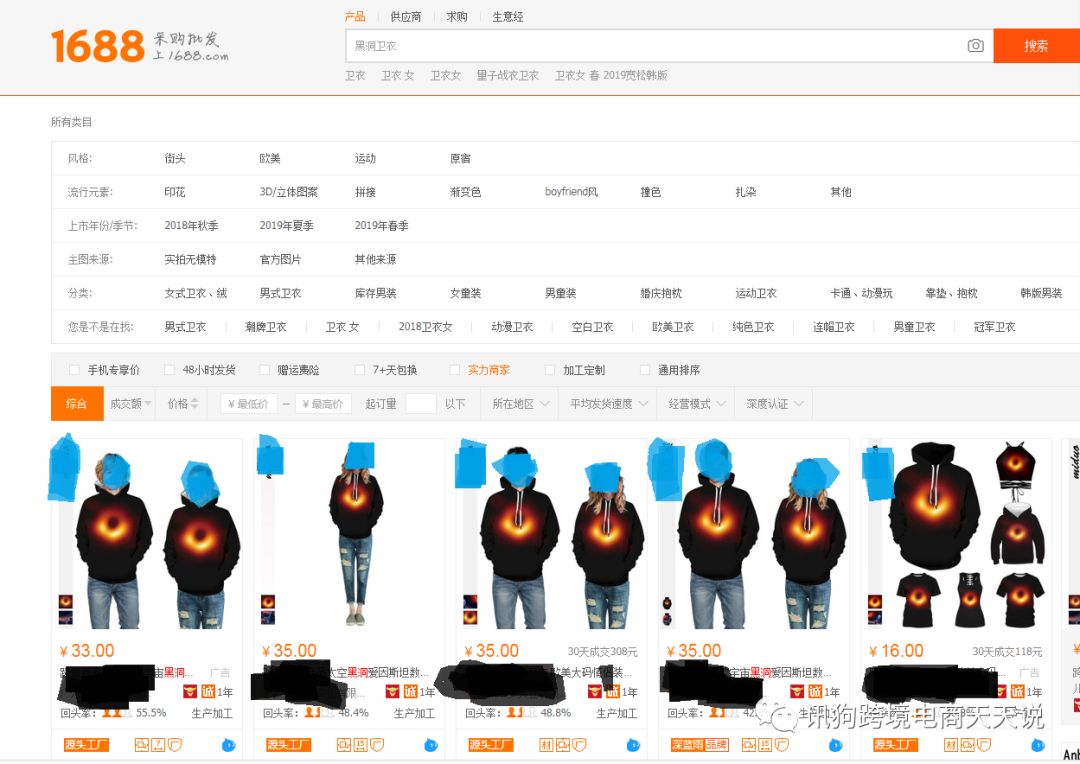Expand the 所在地区 dropdown
The width and height of the screenshot is (1080, 764).
[521, 404]
